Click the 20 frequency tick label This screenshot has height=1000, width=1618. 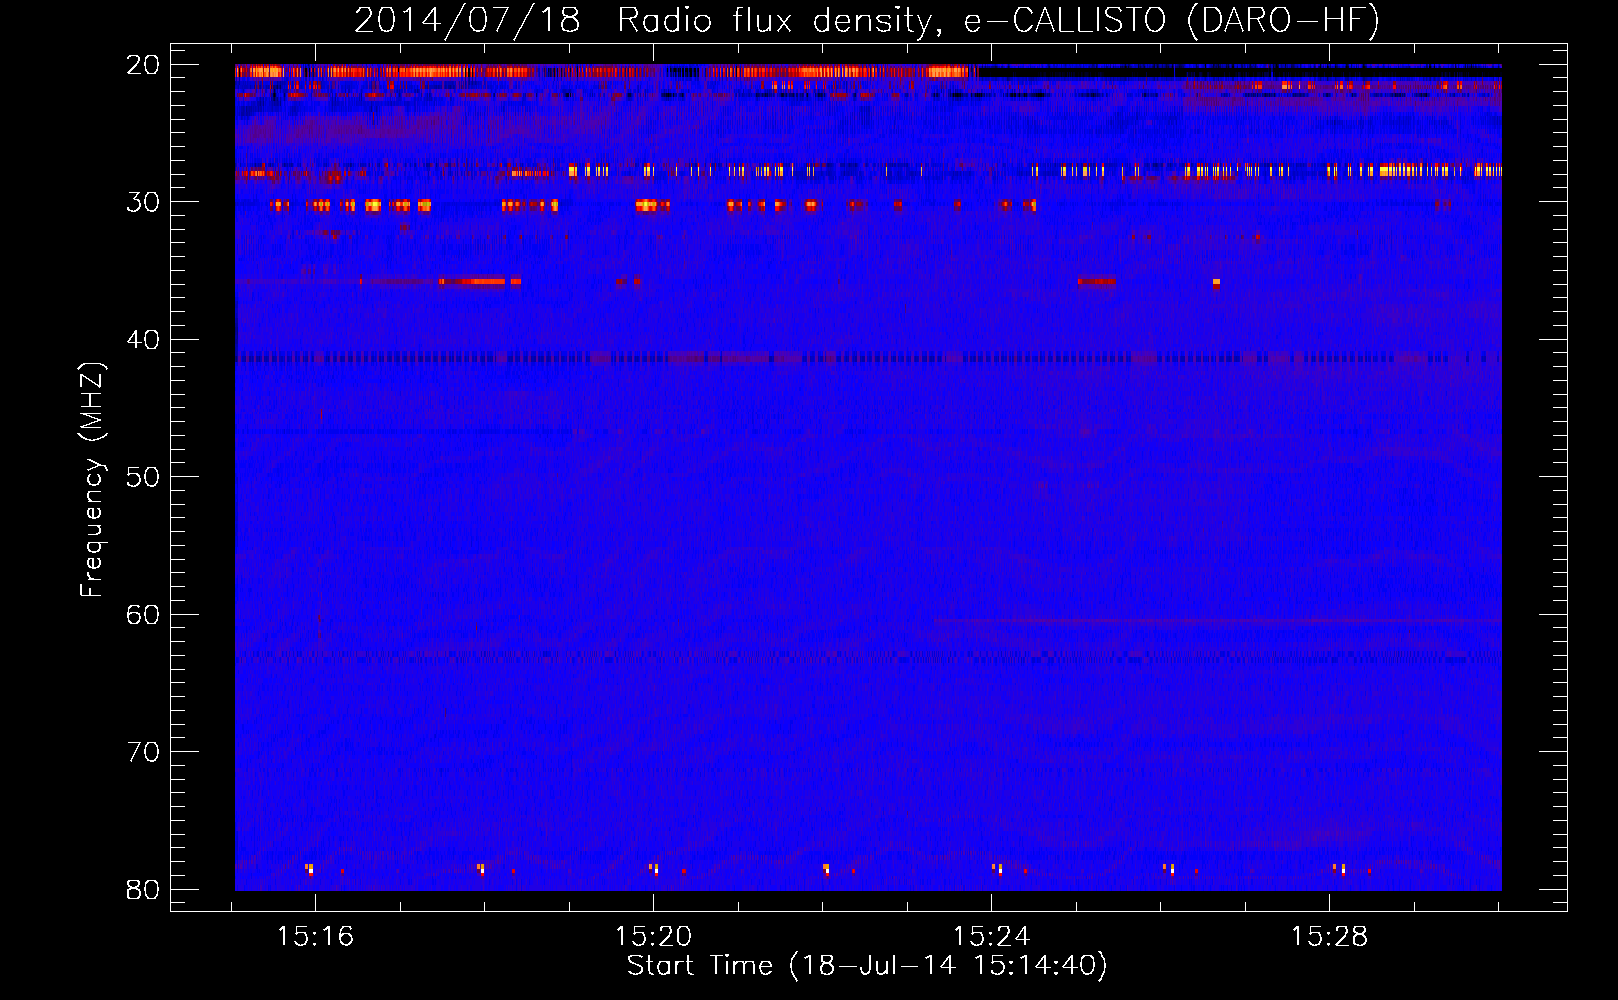[143, 65]
